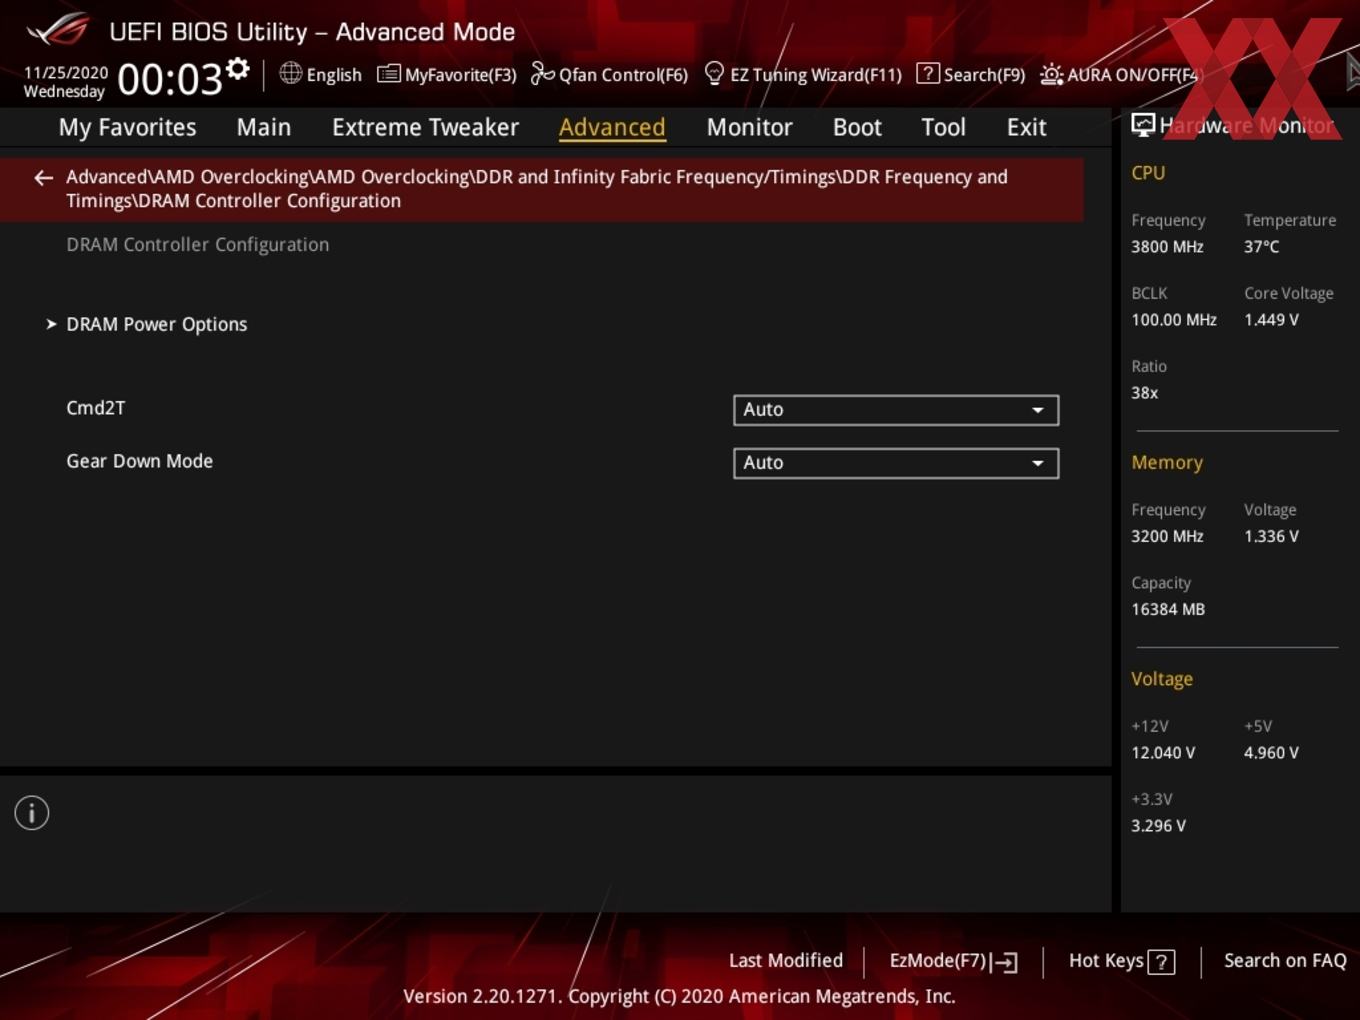Click Last Modified button
Screen dimensions: 1360x1020
(x=786, y=960)
